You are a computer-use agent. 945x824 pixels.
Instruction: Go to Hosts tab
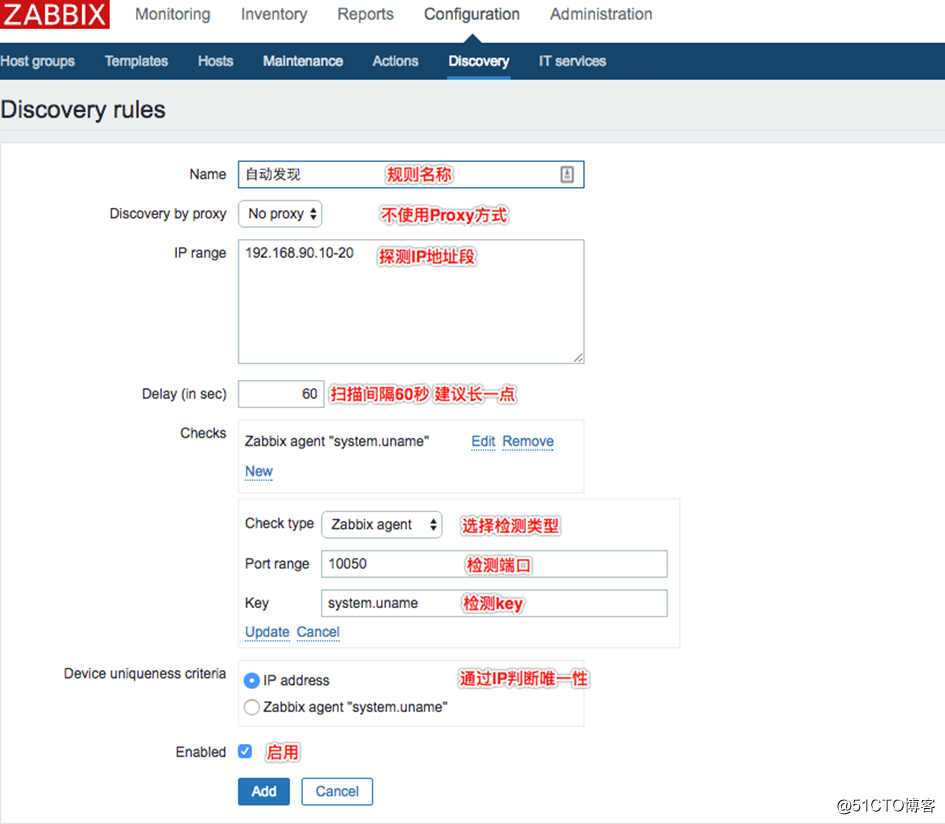215,61
